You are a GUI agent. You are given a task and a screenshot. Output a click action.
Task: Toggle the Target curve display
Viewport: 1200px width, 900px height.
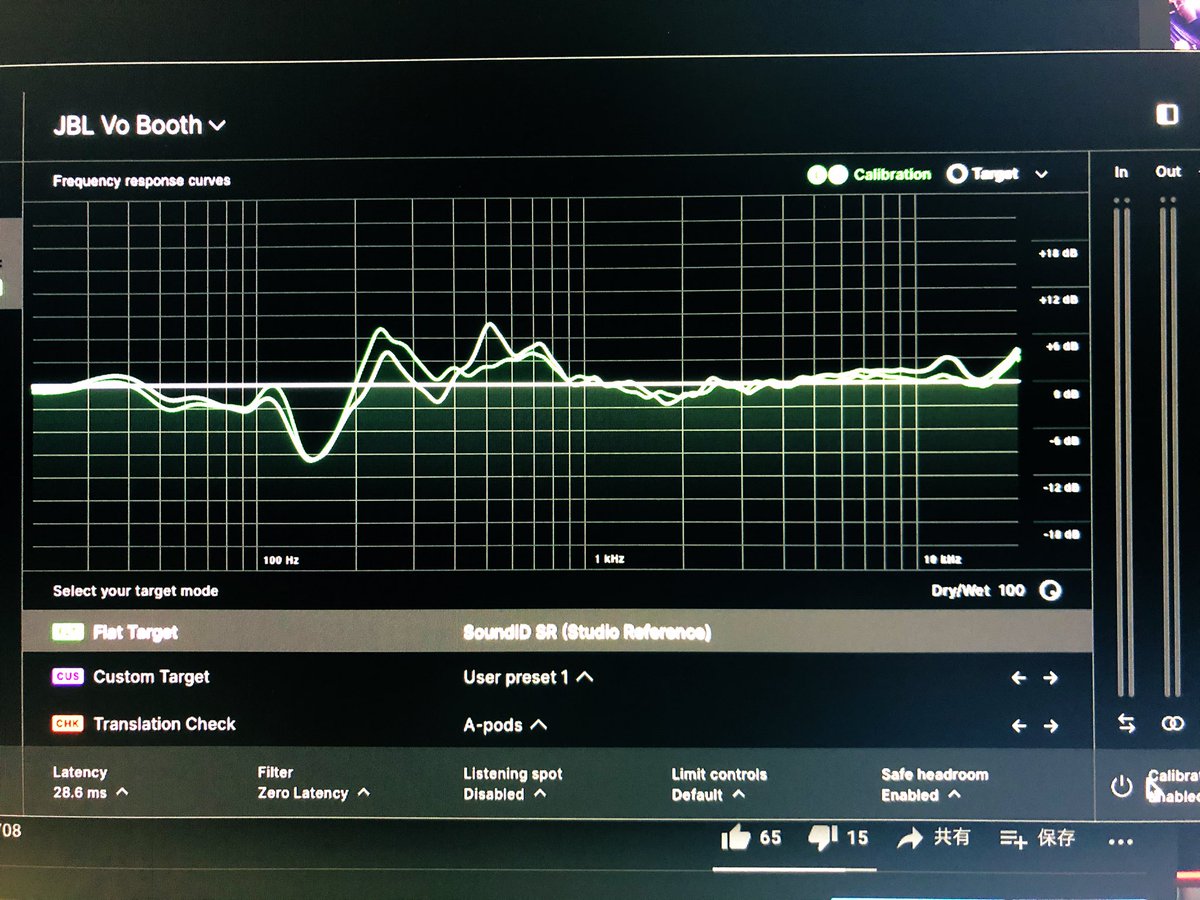pyautogui.click(x=982, y=174)
